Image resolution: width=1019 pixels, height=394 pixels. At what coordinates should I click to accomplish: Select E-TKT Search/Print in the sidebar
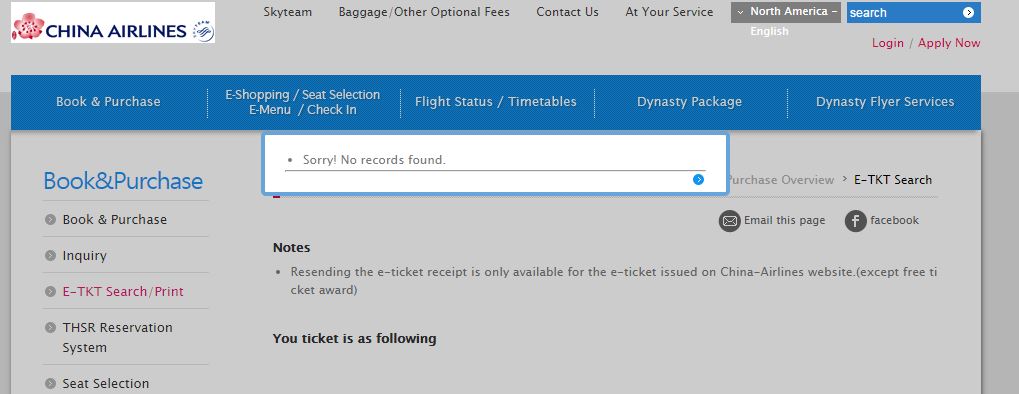123,292
